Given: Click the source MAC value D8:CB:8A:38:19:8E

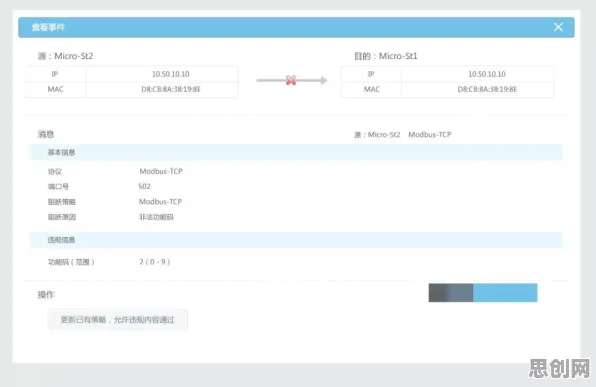Looking at the screenshot, I should tap(171, 89).
